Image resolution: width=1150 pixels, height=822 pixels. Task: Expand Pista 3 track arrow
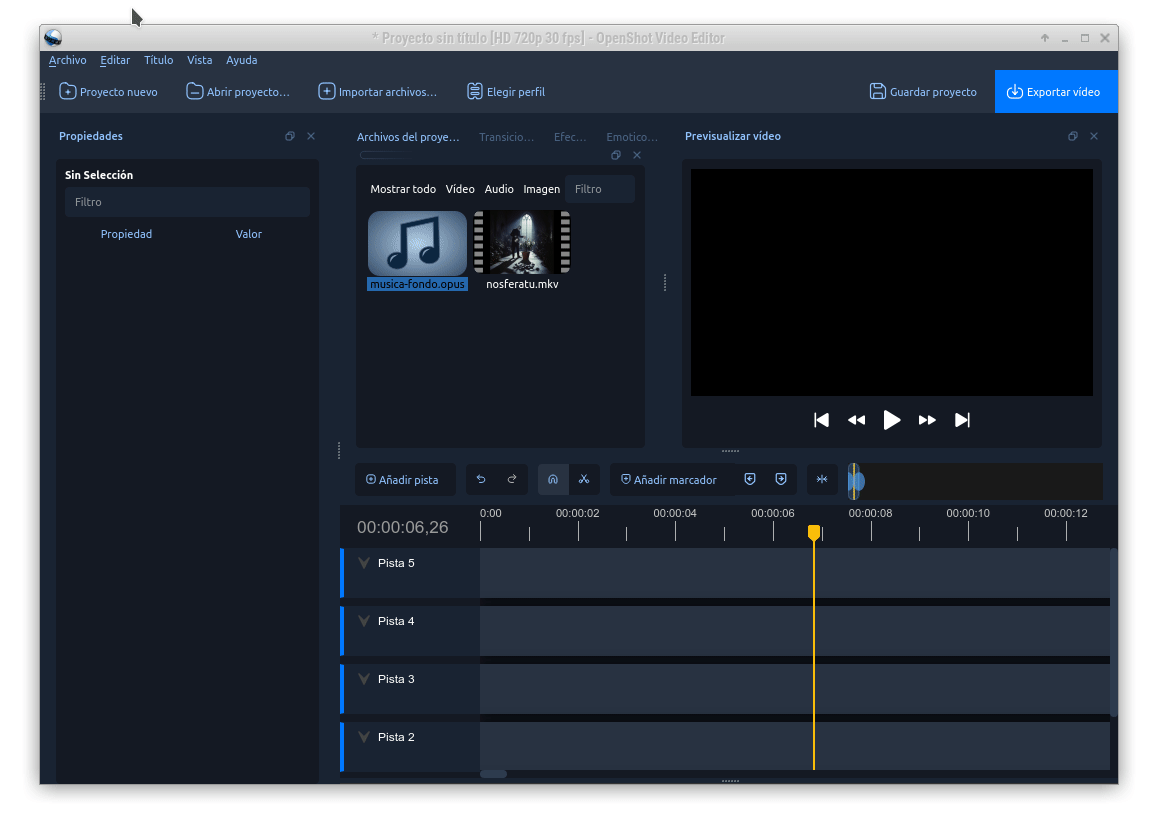click(364, 680)
